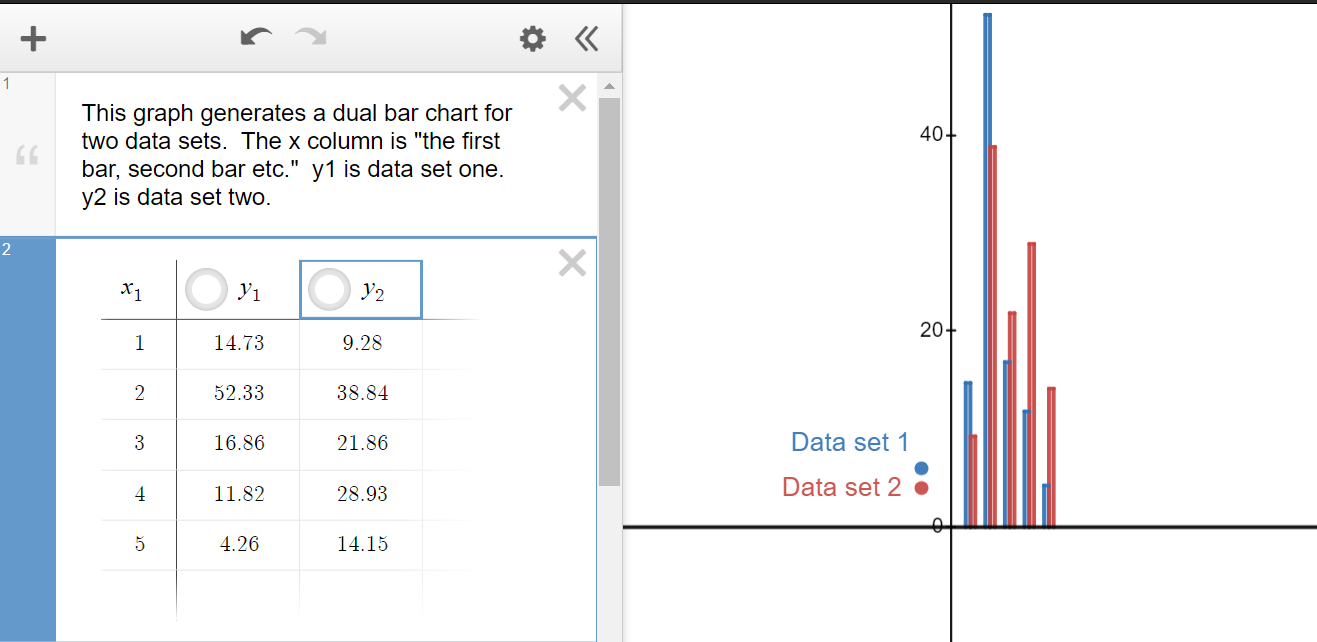Click the plus Add Item button
Viewport: 1317px width, 642px height.
pyautogui.click(x=34, y=39)
